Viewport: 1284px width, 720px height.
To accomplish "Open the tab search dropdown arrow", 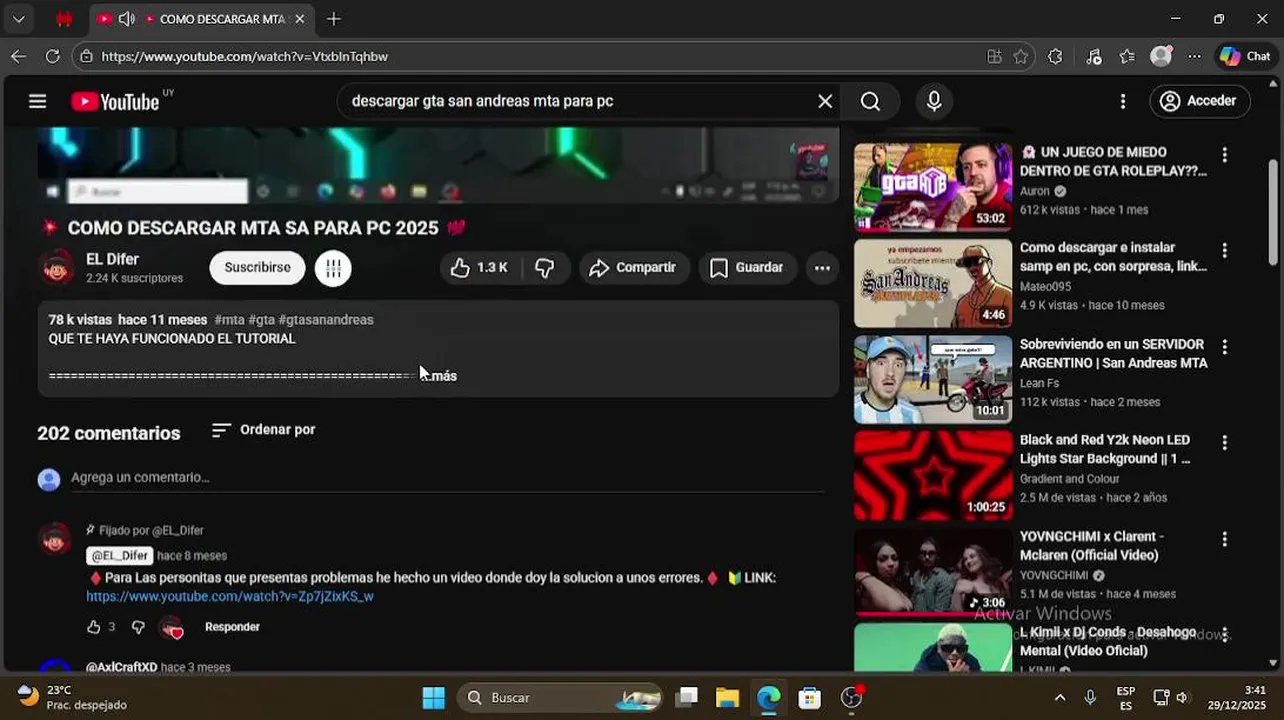I will tap(18, 19).
